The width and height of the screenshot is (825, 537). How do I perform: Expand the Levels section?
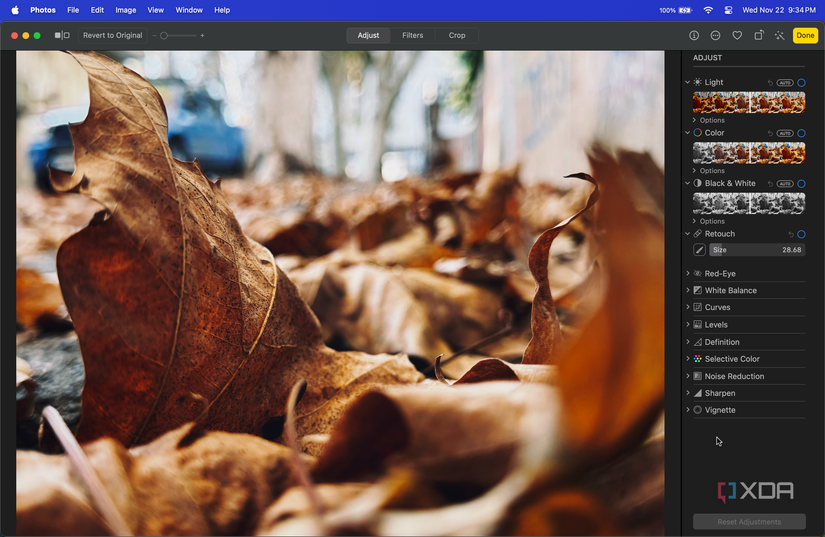[x=687, y=325]
